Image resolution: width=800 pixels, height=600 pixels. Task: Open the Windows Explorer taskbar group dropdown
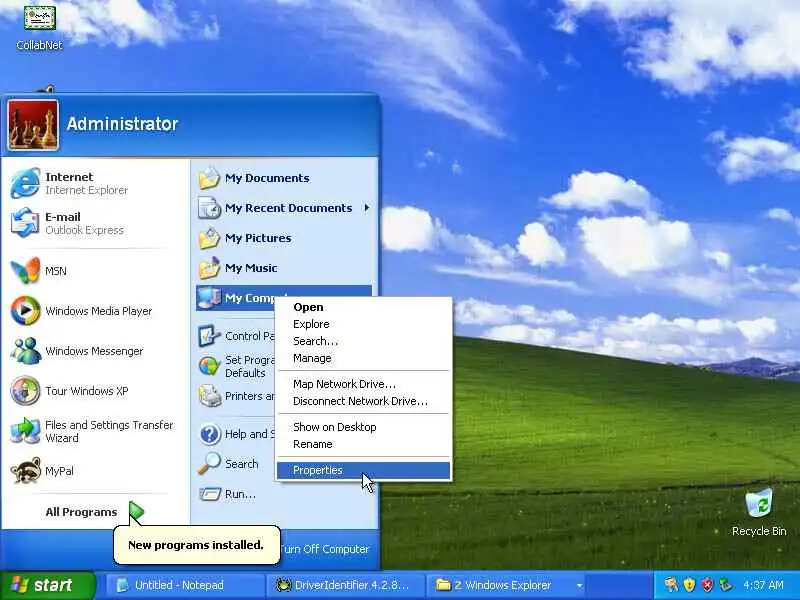(x=579, y=585)
